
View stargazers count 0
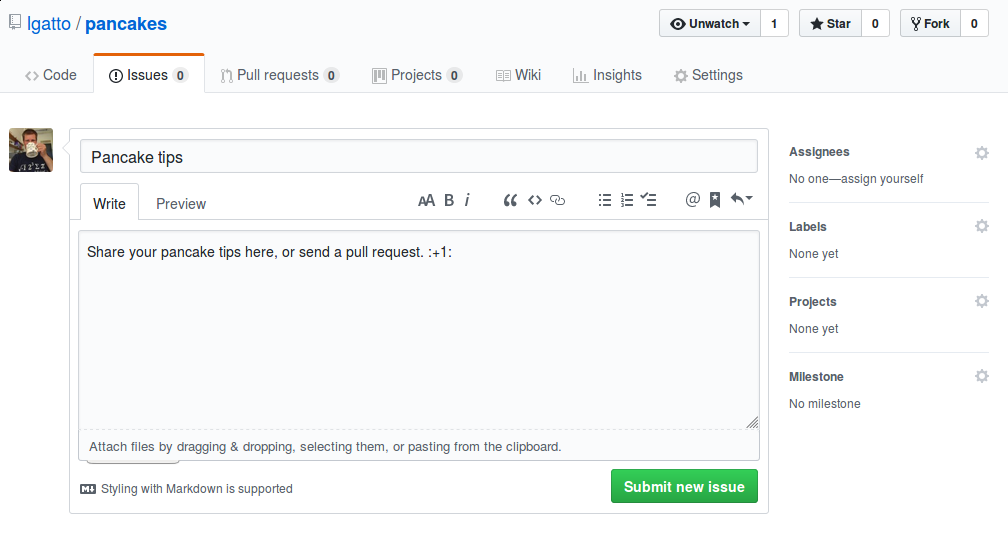(x=875, y=24)
